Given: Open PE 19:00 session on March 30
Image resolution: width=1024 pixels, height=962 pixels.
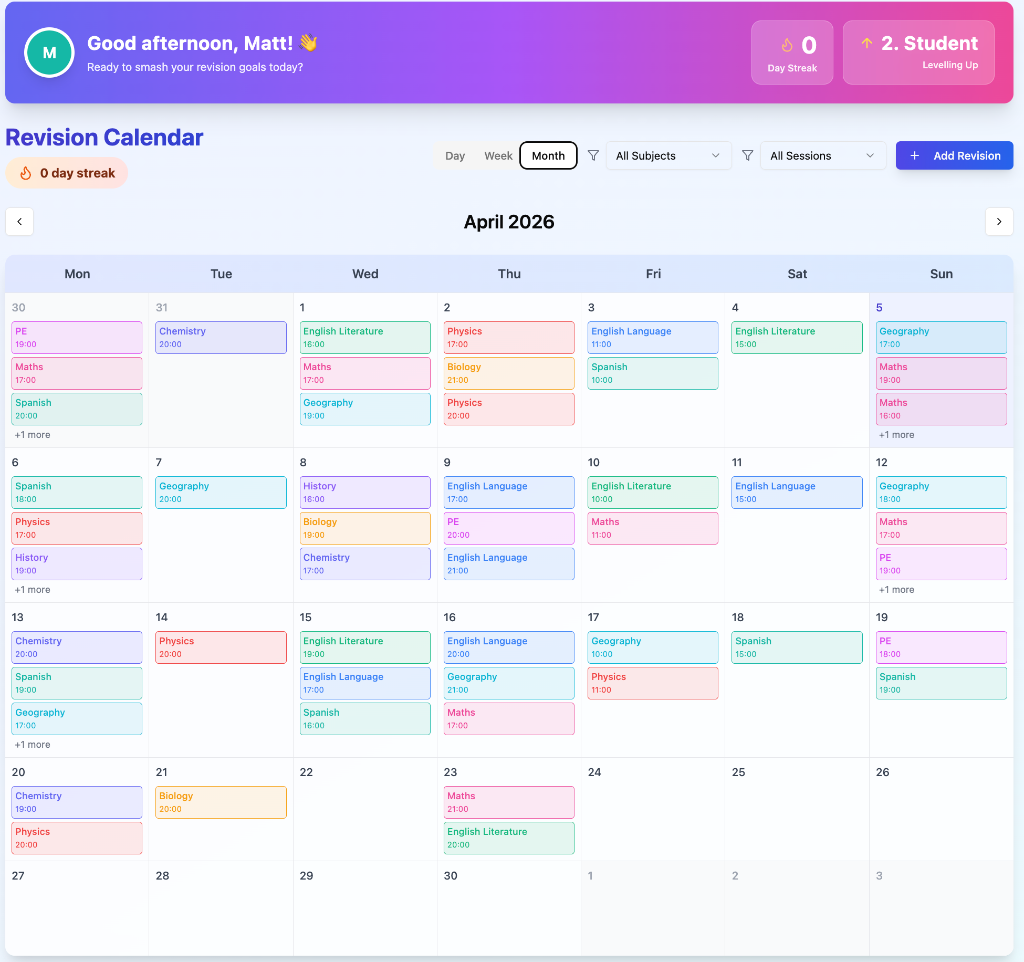Looking at the screenshot, I should point(77,338).
